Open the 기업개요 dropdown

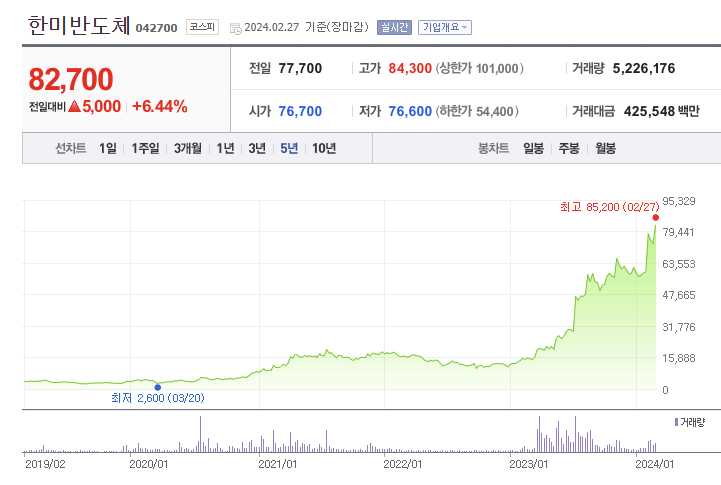coord(445,28)
